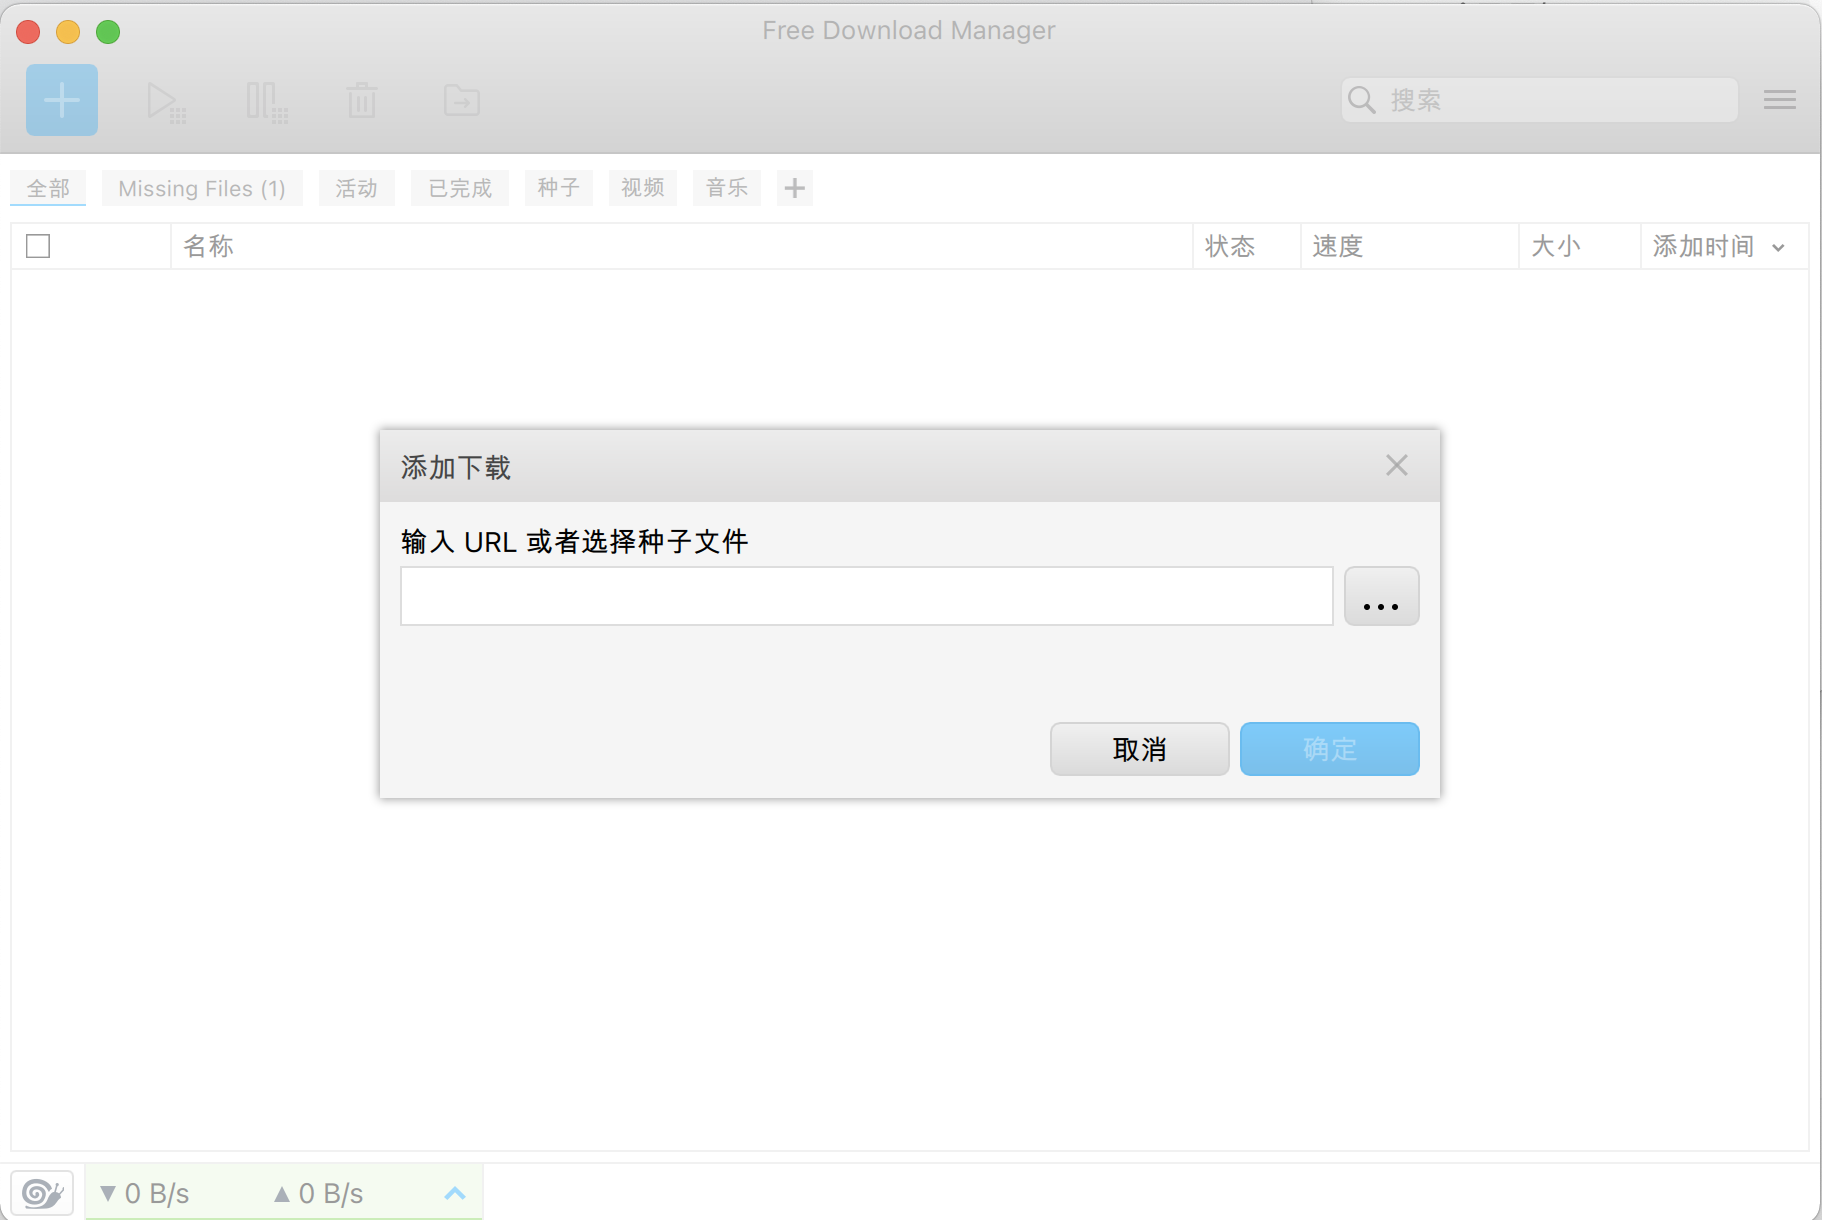Select the 种子 tab

tap(558, 188)
